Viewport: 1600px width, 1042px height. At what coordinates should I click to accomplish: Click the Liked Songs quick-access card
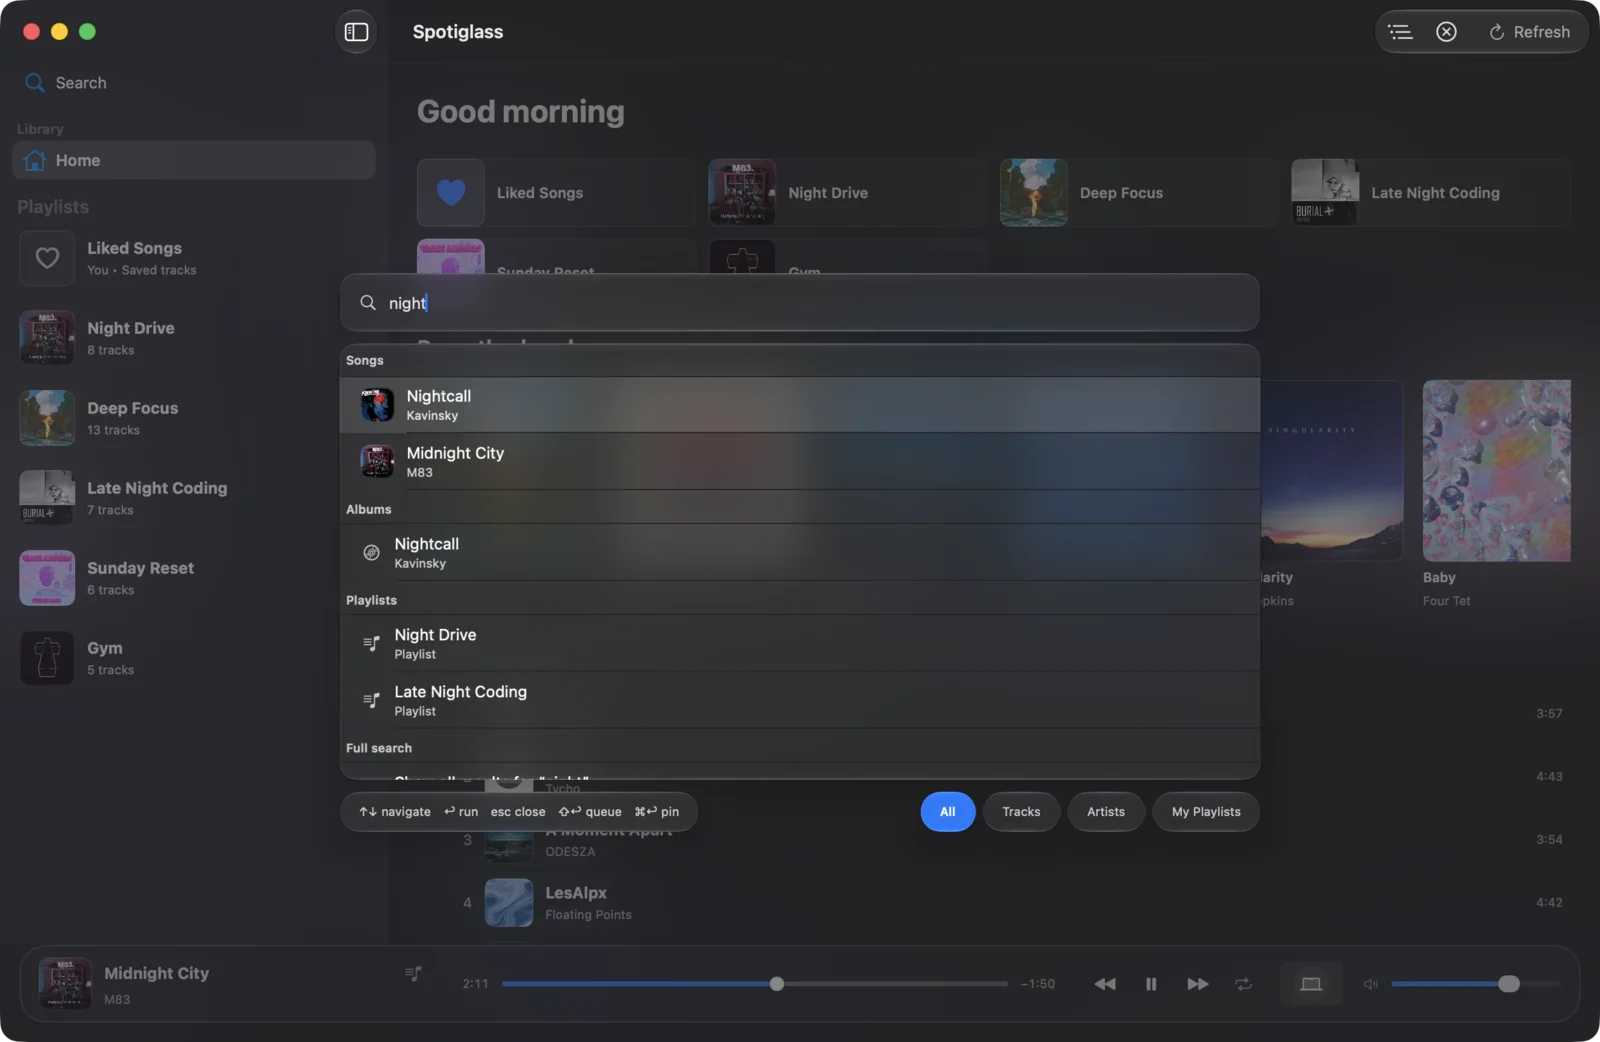pyautogui.click(x=555, y=192)
